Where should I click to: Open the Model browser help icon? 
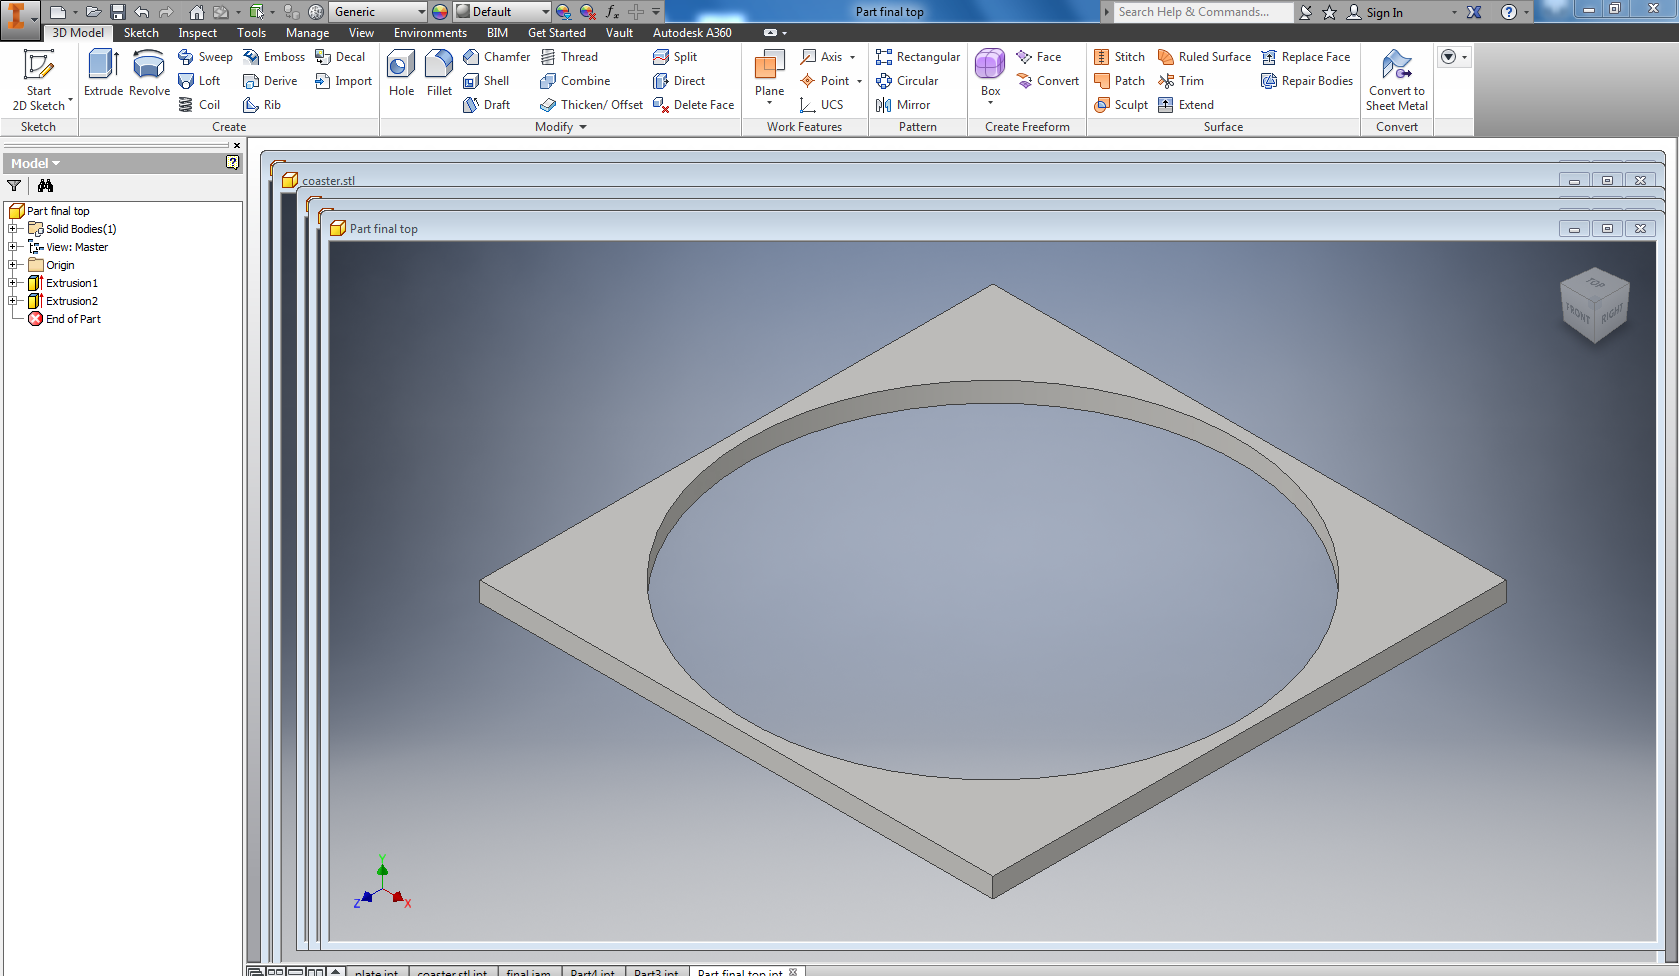[232, 162]
